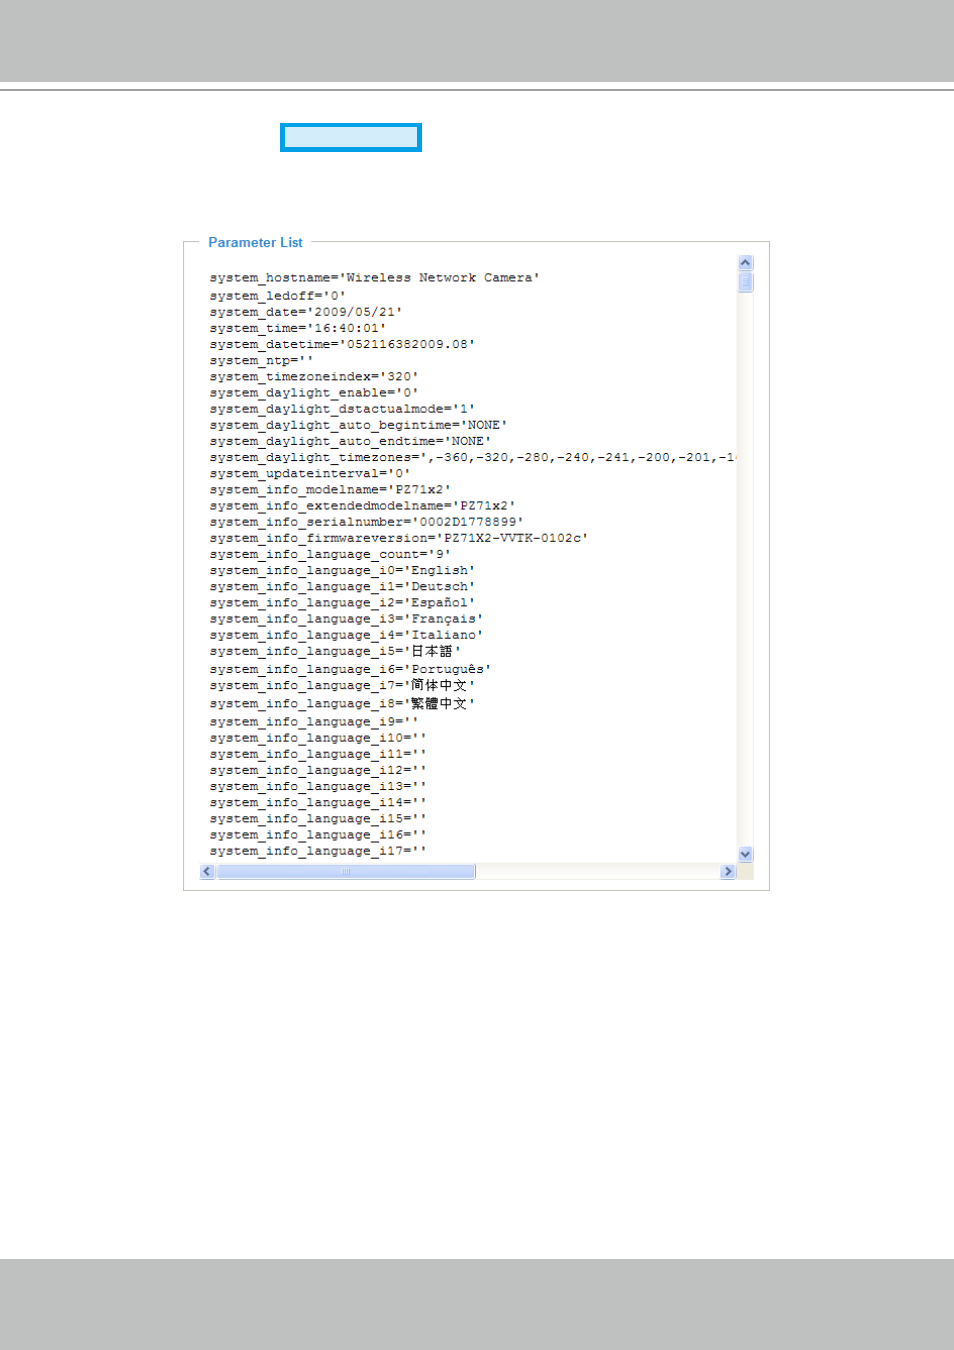This screenshot has height=1350, width=954.
Task: Select line system_info_language_i3='Français'
Action: (346, 619)
